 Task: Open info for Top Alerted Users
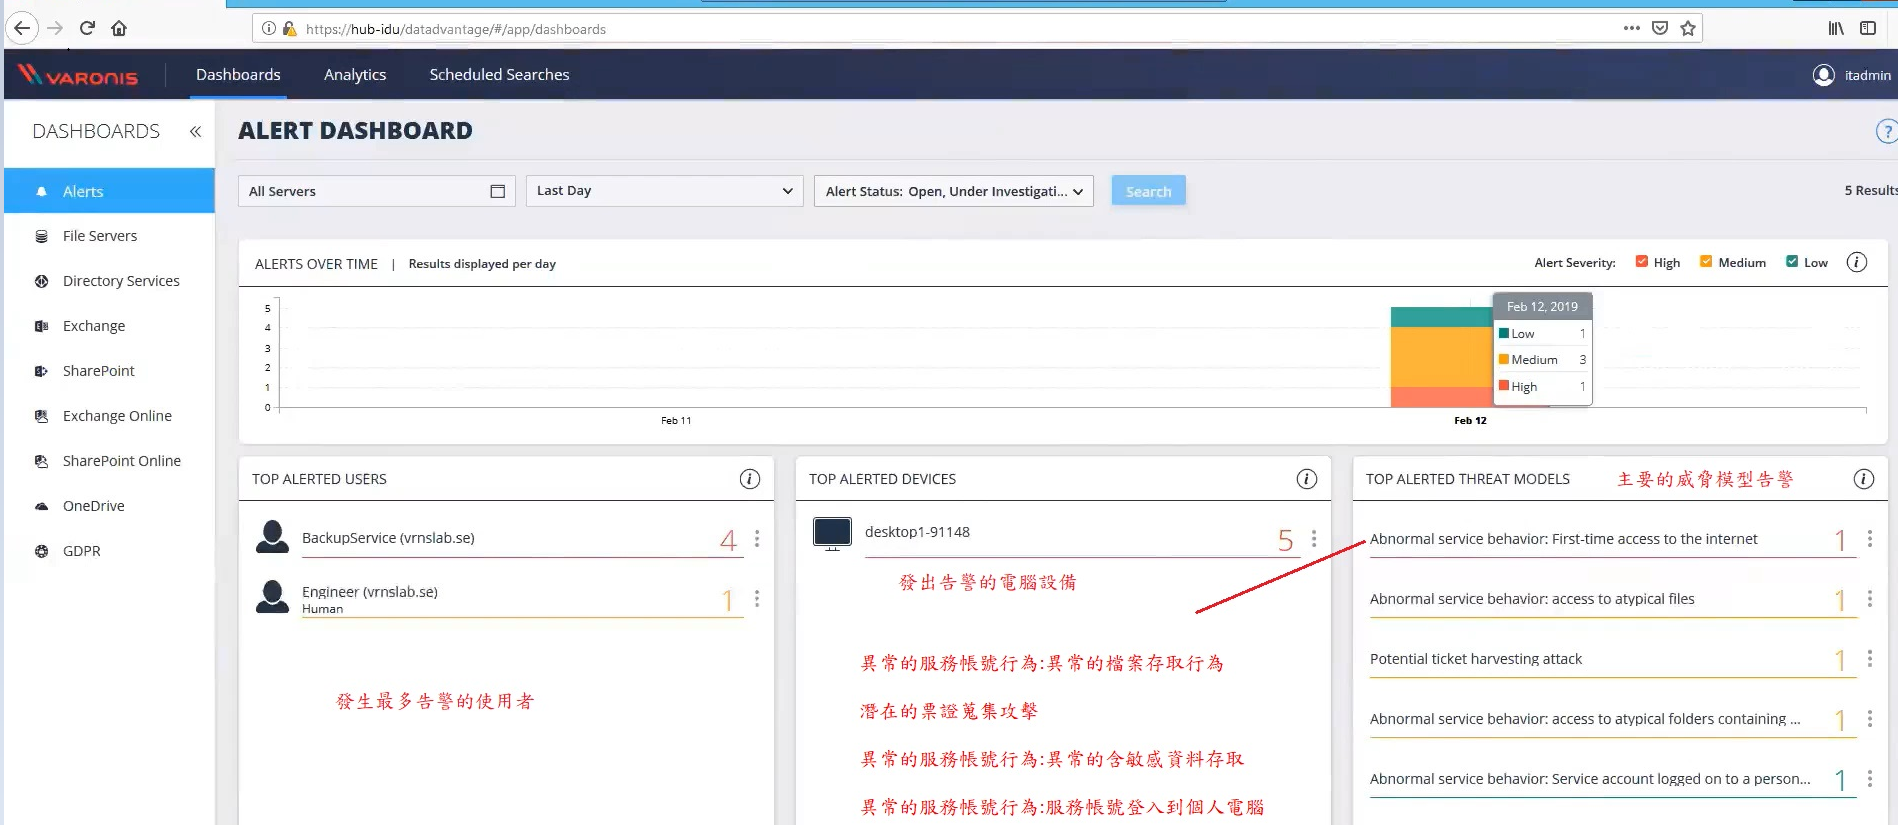(x=749, y=479)
